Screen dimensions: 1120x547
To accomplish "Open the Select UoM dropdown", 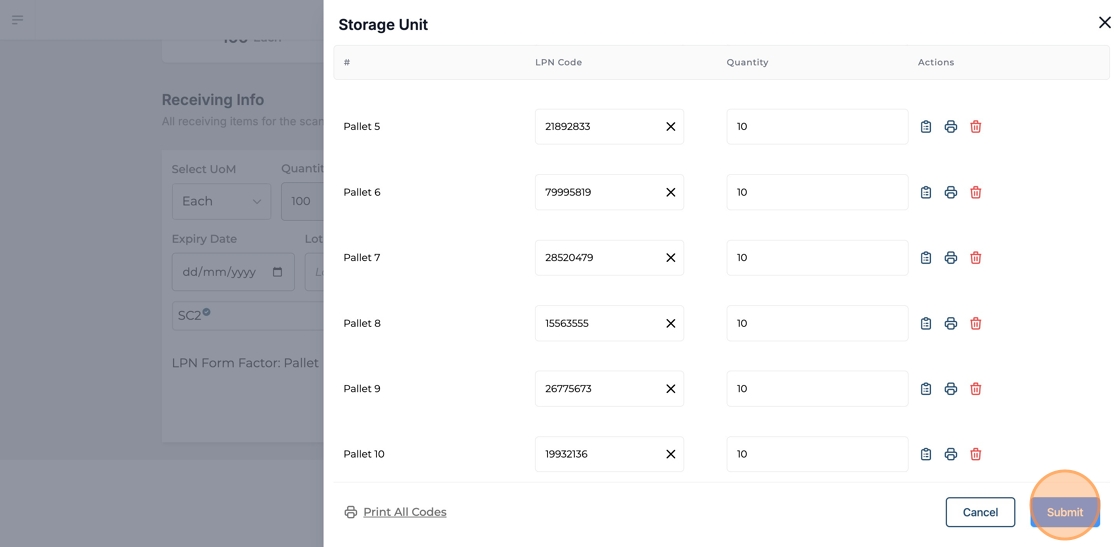I will (221, 201).
